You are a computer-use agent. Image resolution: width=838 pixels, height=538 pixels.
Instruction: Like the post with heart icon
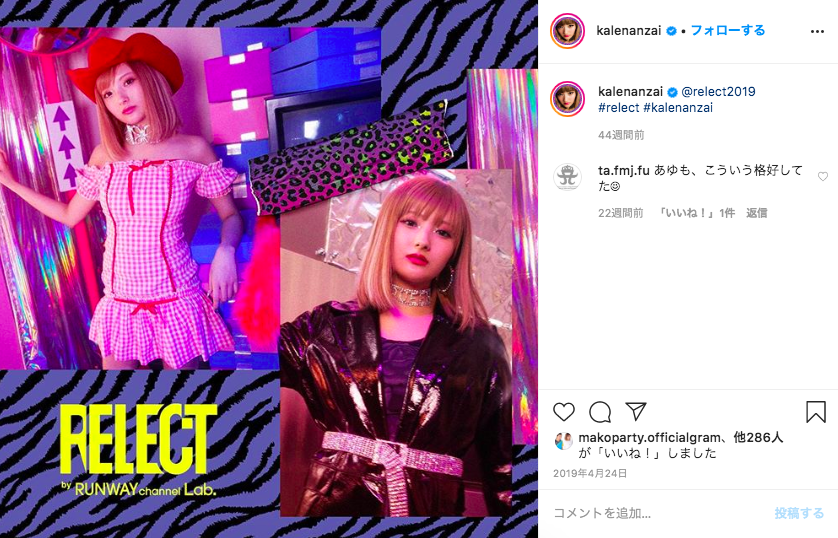coord(563,412)
